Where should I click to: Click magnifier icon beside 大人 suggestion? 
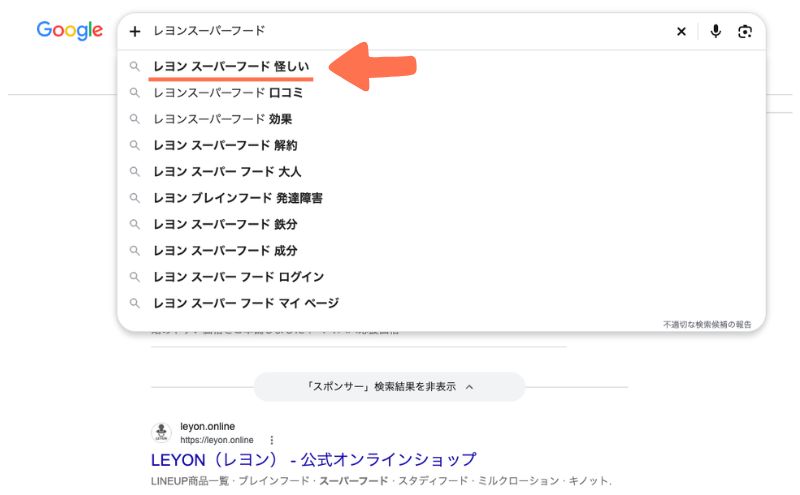click(x=134, y=171)
